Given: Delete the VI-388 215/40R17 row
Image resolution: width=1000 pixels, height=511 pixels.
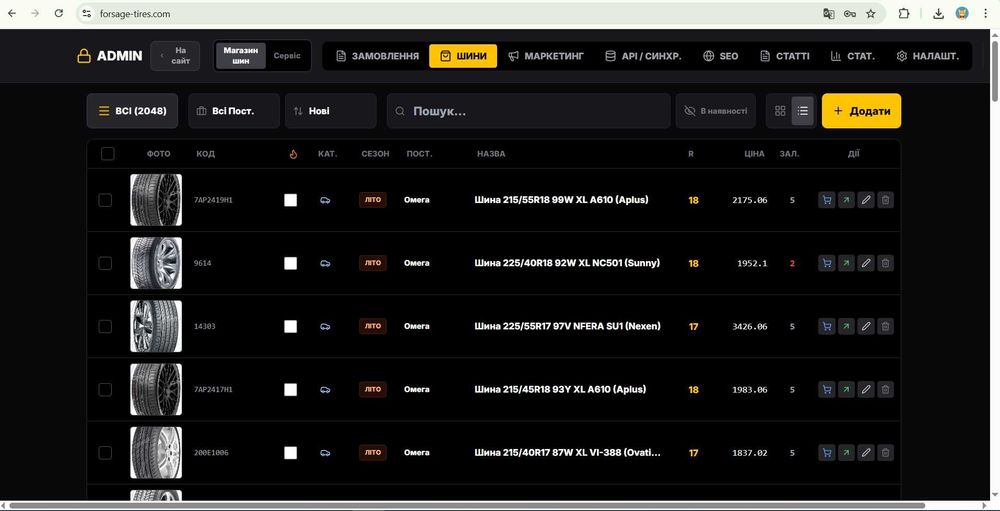Looking at the screenshot, I should click(885, 452).
